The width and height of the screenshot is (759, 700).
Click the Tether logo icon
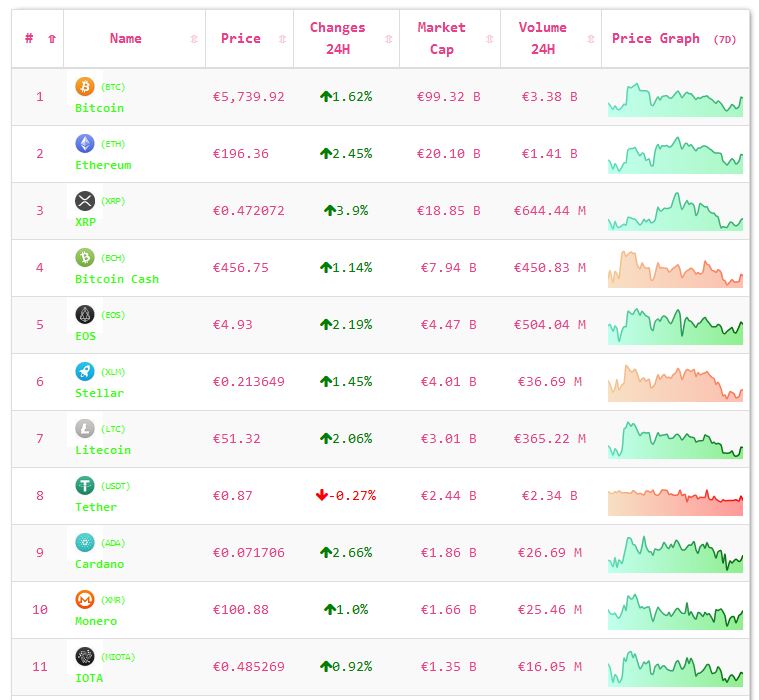pyautogui.click(x=85, y=486)
